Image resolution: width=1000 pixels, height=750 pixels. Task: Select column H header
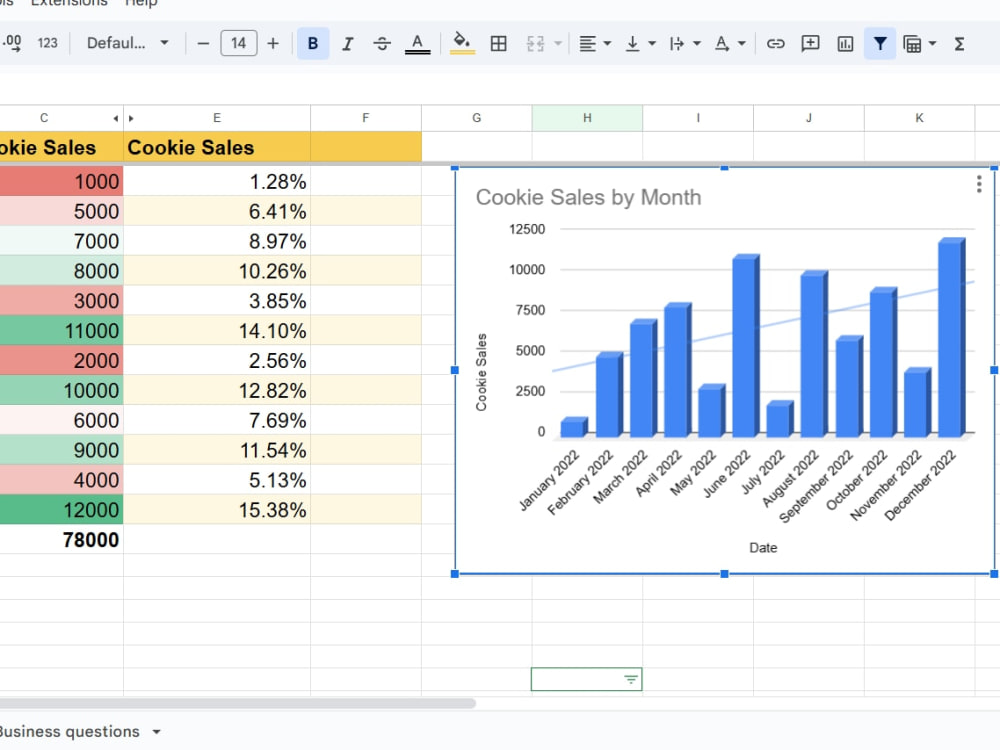point(587,118)
